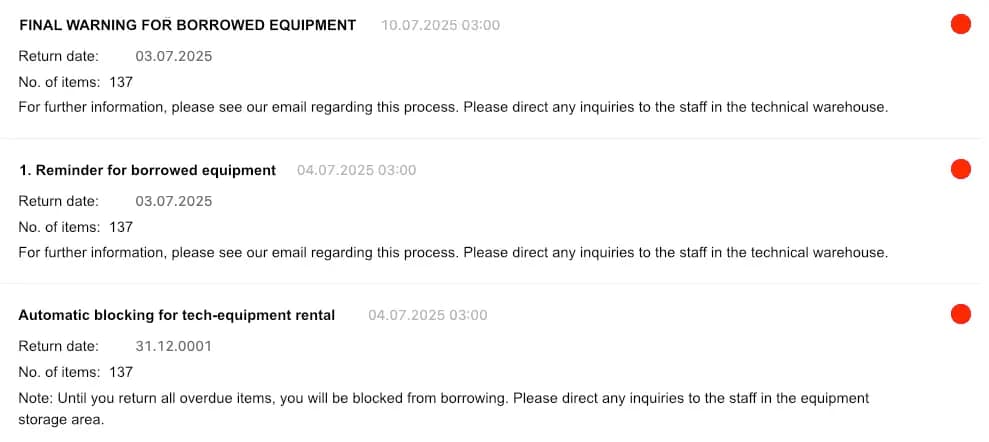Image resolution: width=989 pixels, height=442 pixels.
Task: Click the timestamp beside Automatic blocking title
Action: (427, 315)
